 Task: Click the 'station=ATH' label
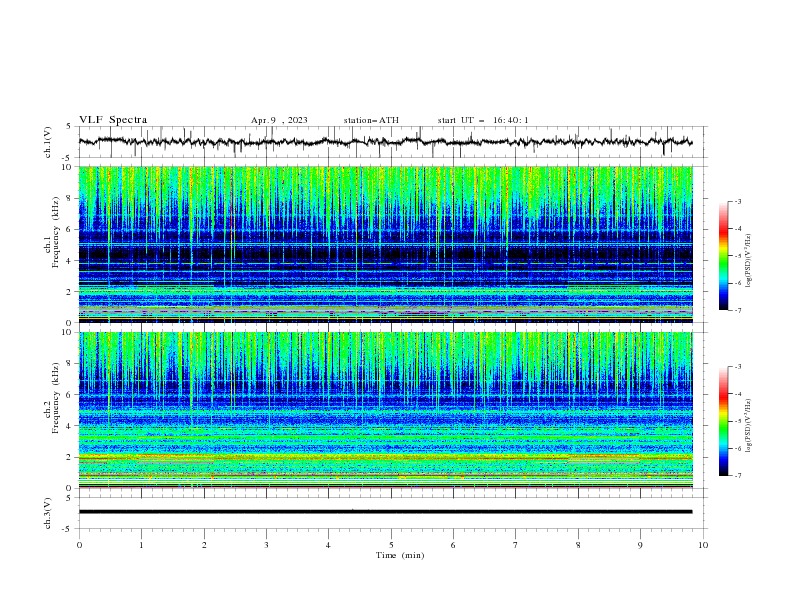(x=371, y=120)
